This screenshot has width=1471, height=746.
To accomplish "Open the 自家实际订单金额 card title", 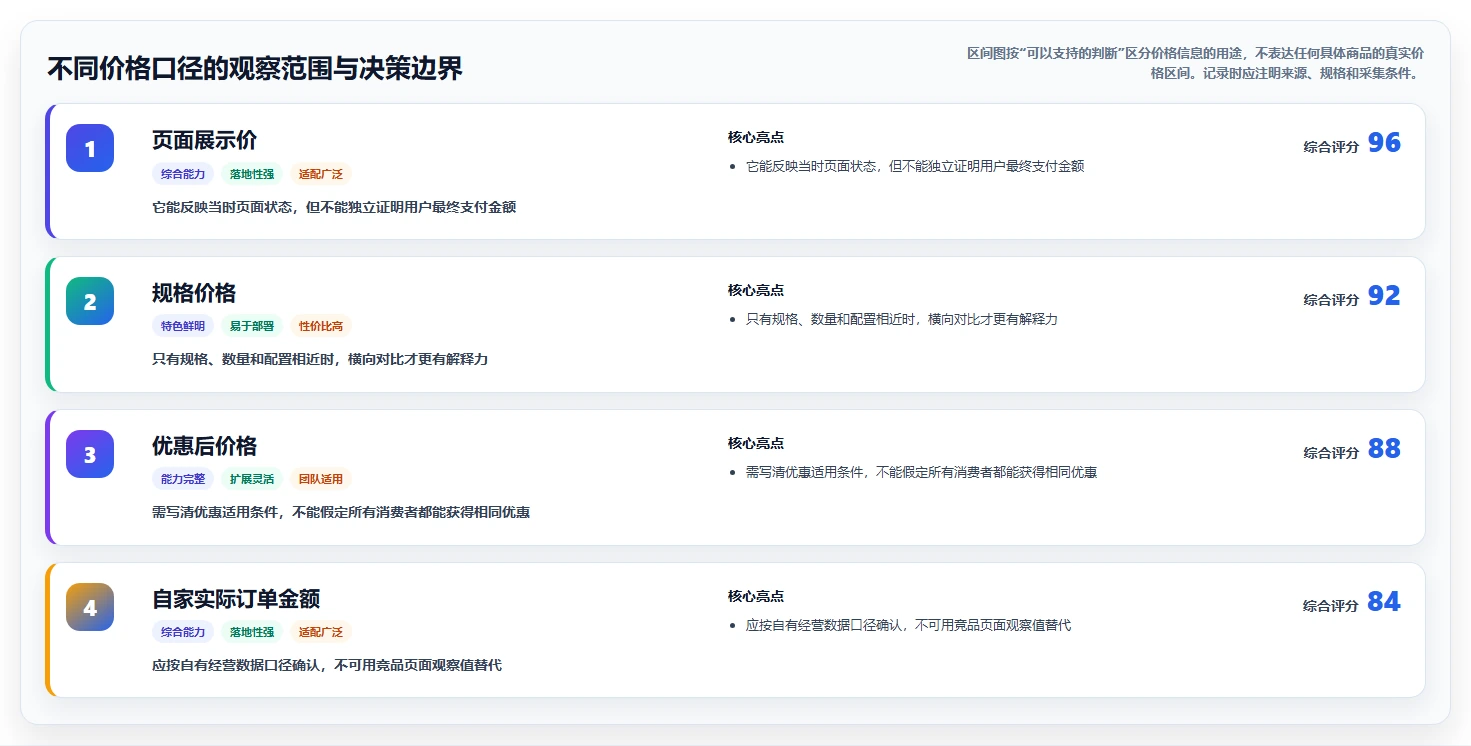I will [236, 599].
